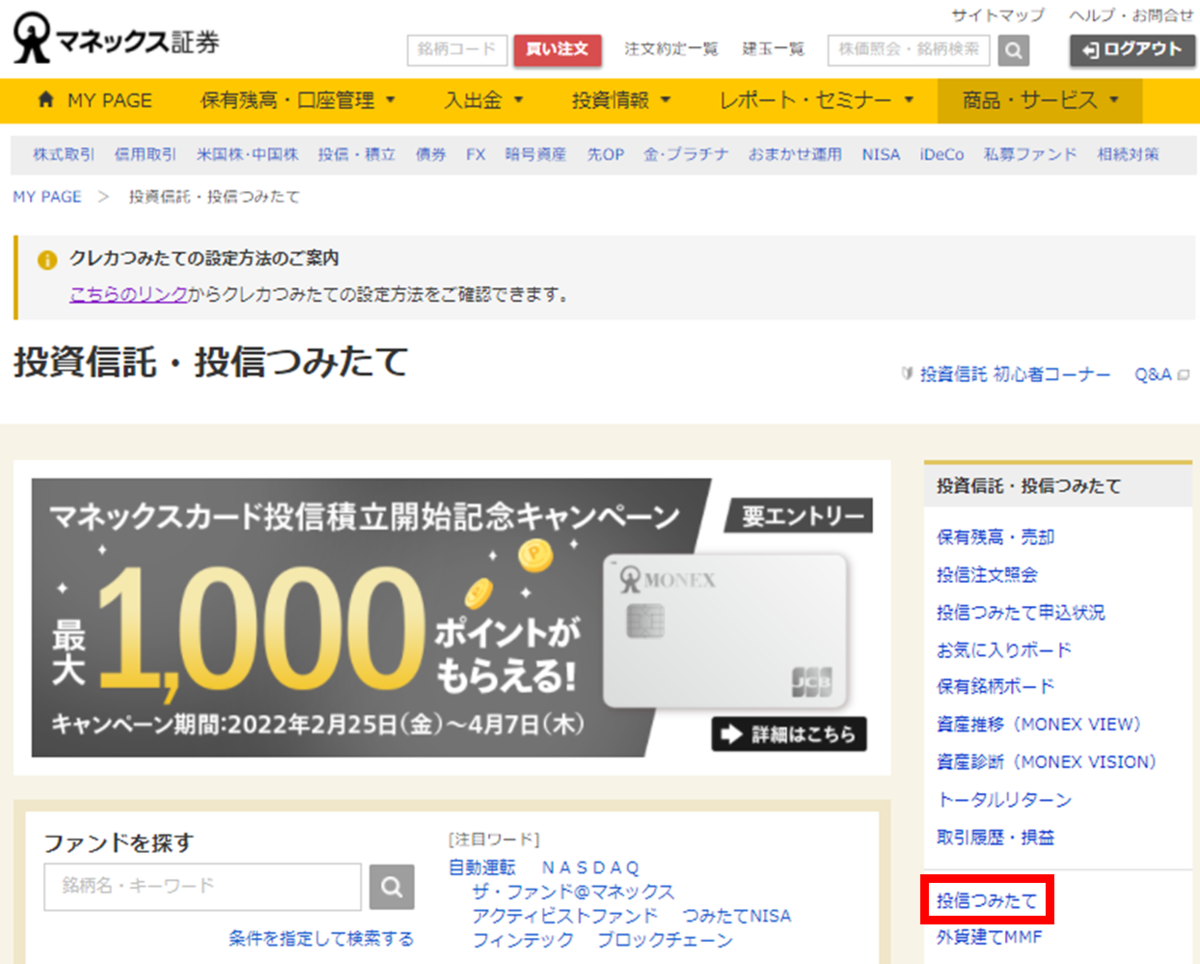Expand the 投資情報 menu

[621, 100]
